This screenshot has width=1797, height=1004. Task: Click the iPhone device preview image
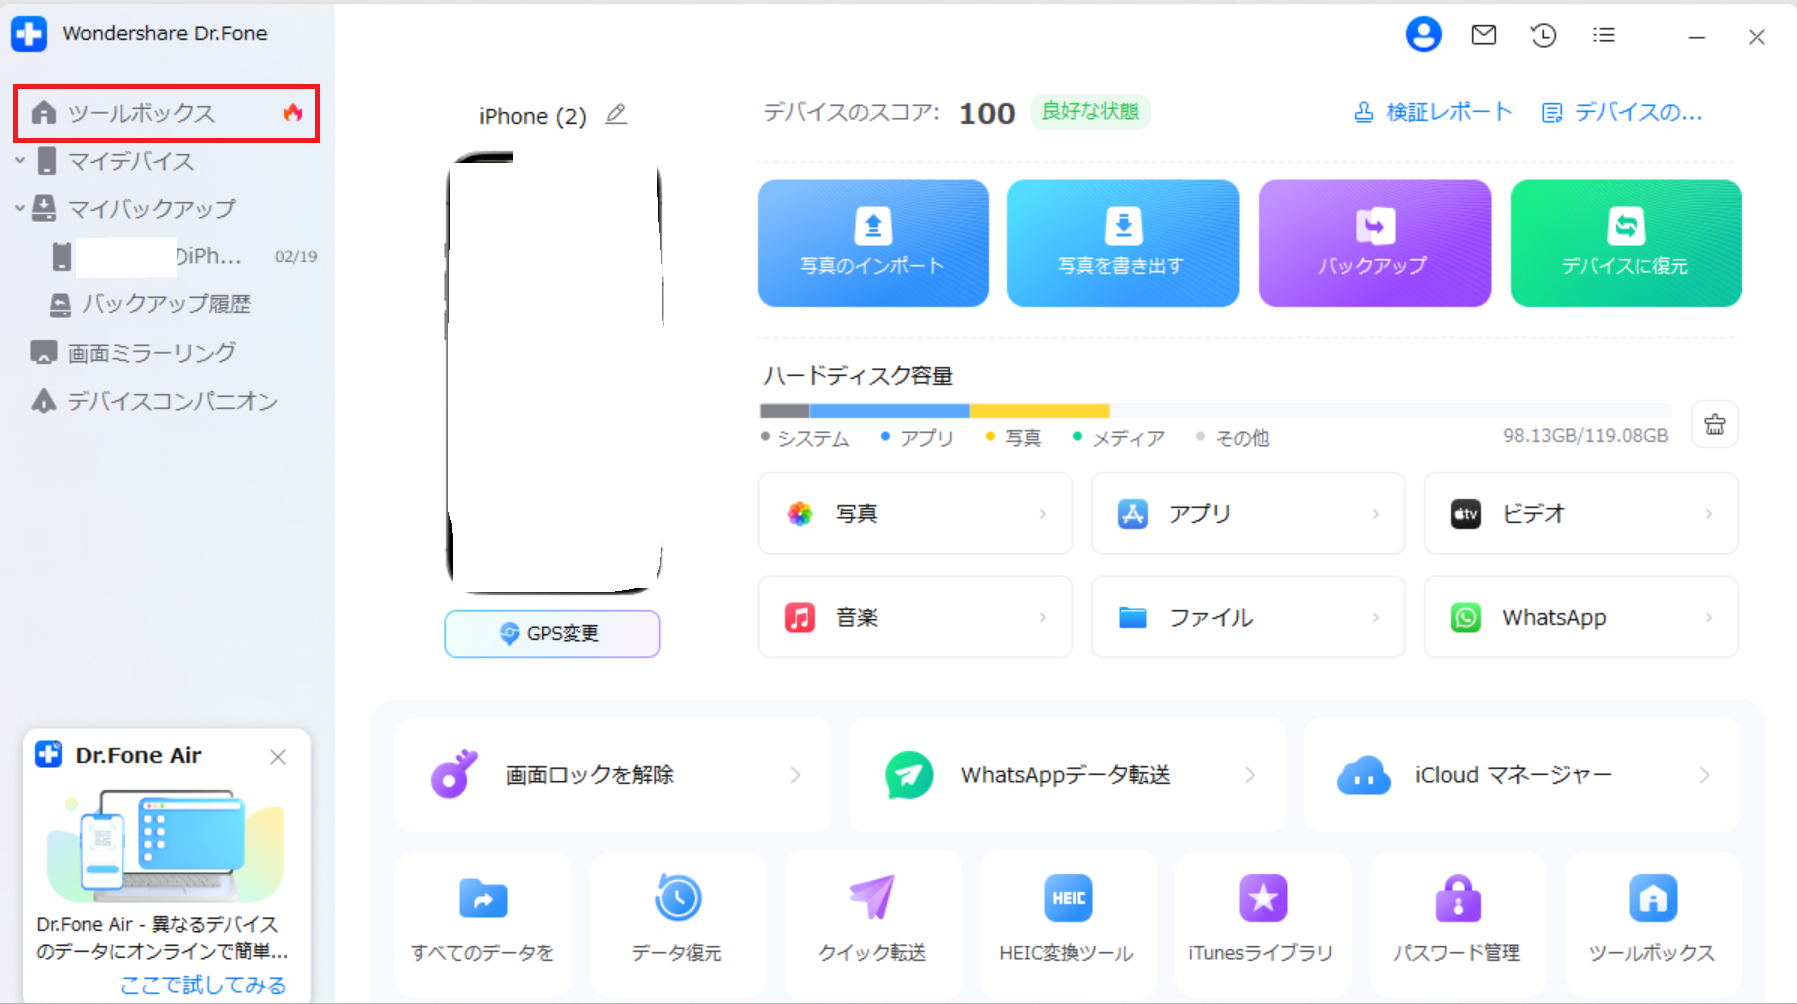[553, 372]
